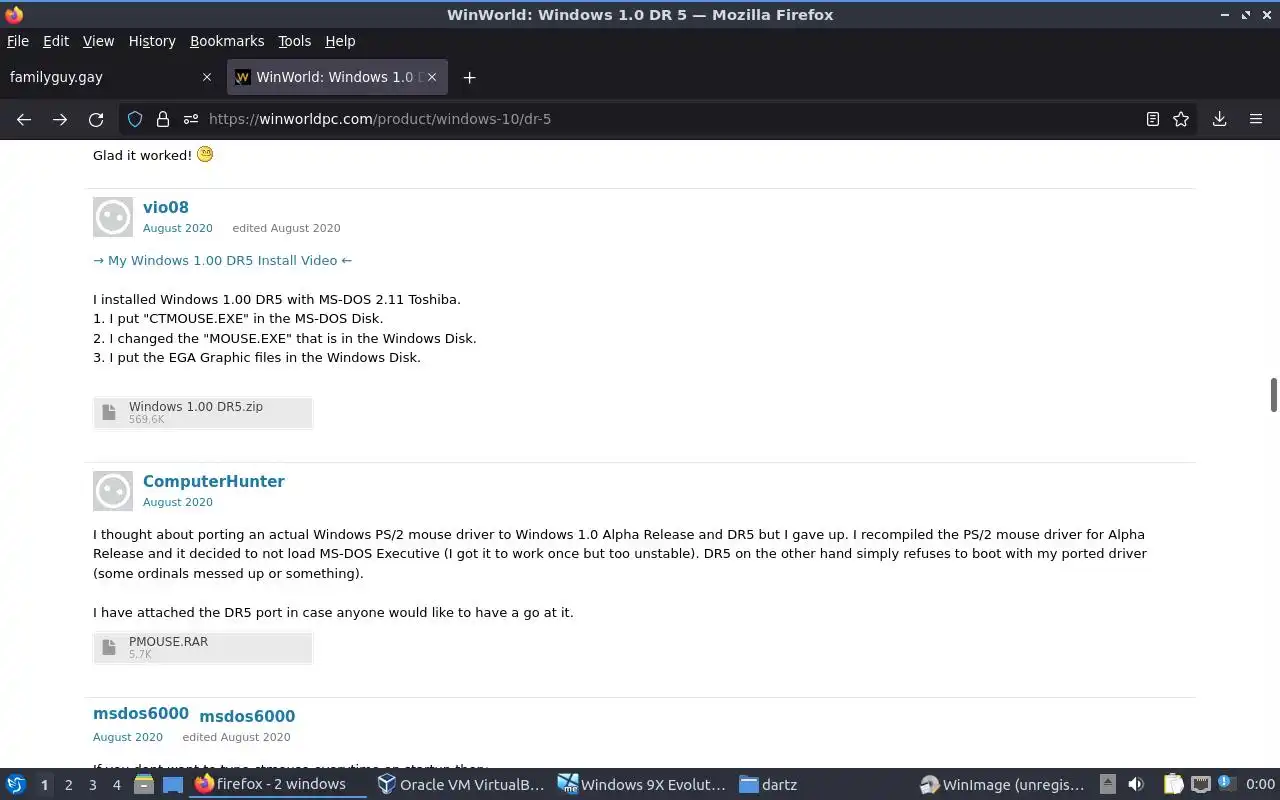Screen dimensions: 1280x800
Task: Click the clipboard tray icon
Action: point(1173,785)
